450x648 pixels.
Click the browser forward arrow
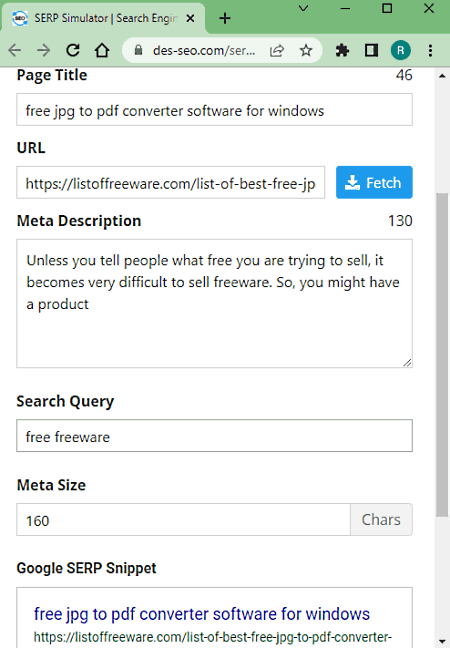43,50
